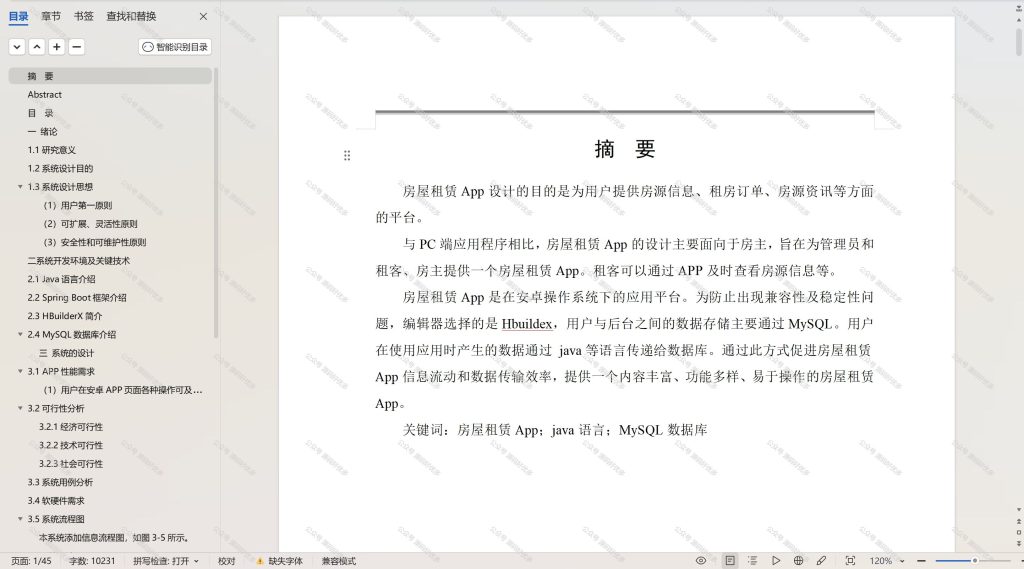1024x569 pixels.
Task: Click the writing mode pen icon
Action: pos(822,561)
